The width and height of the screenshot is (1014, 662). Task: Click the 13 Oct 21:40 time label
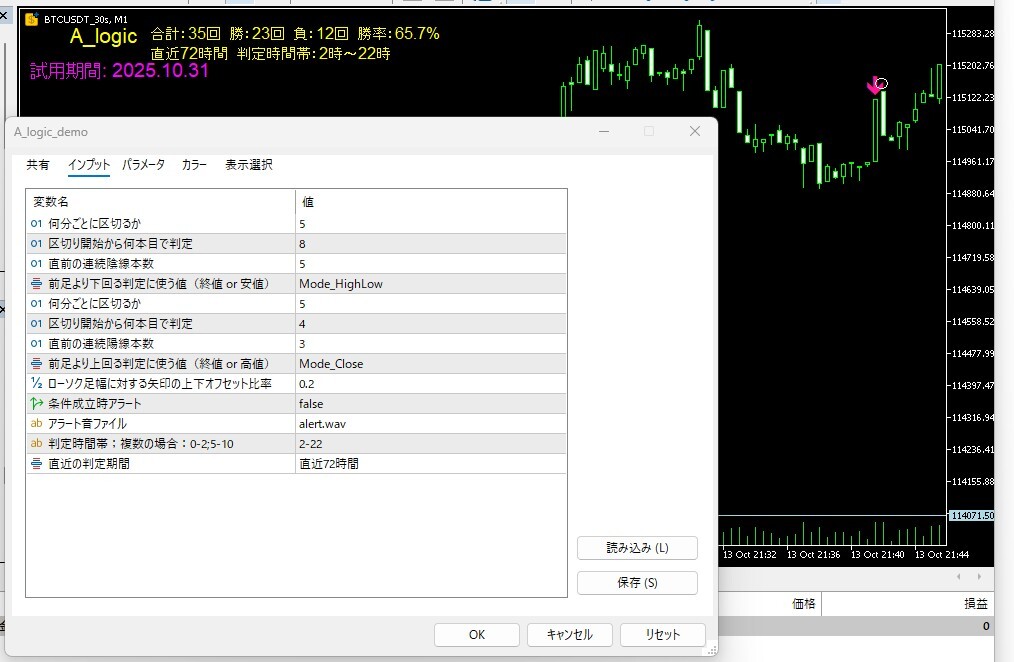877,555
